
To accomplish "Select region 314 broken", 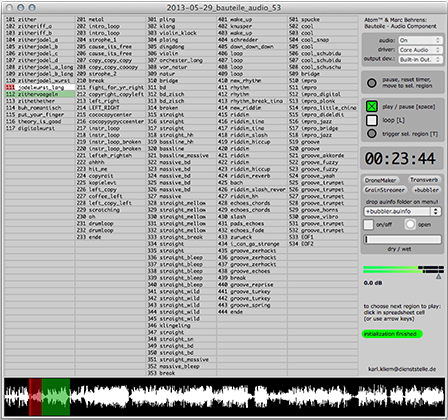I will (182, 108).
